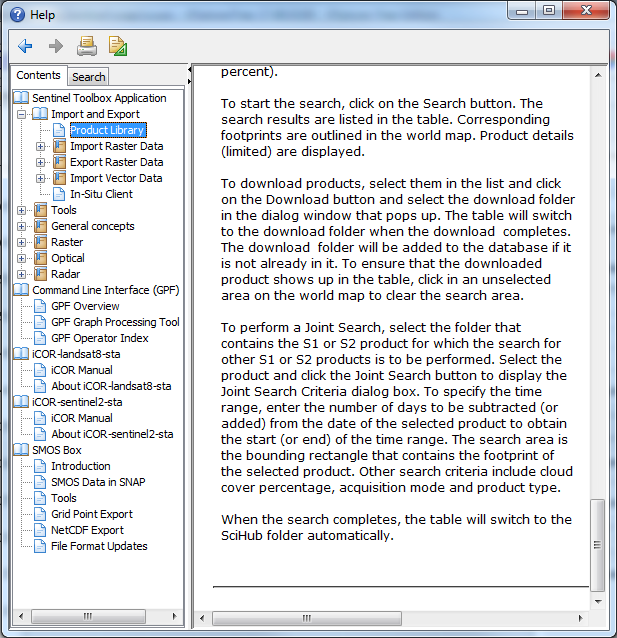617x638 pixels.
Task: Click the Raster folder icon
Action: pos(40,242)
